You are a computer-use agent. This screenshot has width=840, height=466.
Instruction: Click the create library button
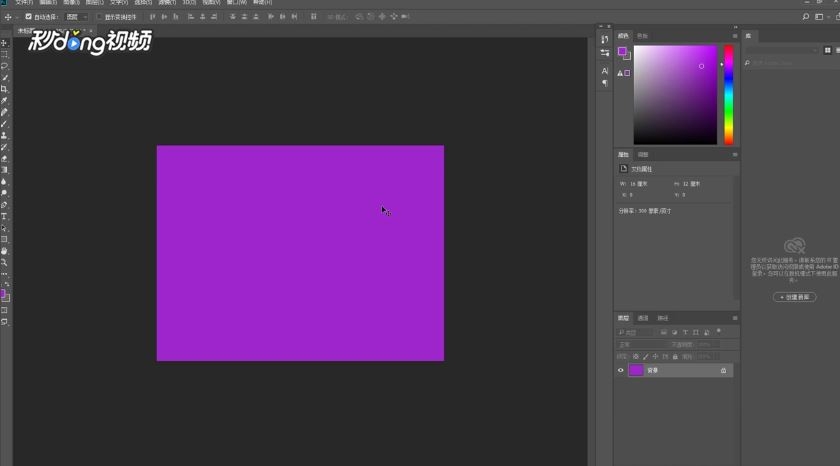[x=794, y=297]
